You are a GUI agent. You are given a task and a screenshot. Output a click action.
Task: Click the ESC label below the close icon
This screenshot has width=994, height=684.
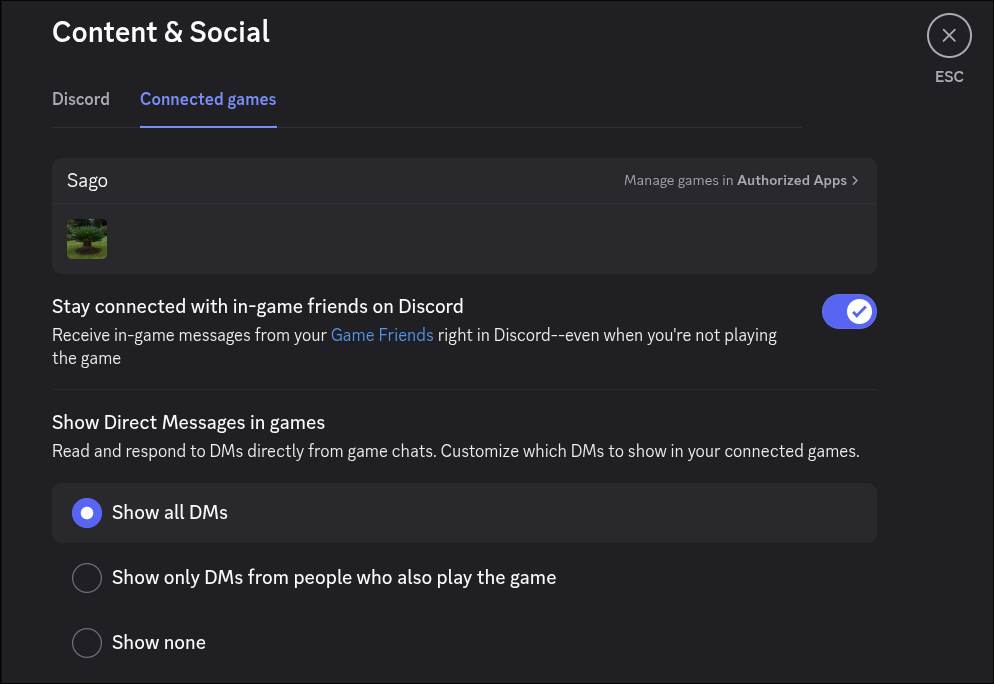[948, 76]
